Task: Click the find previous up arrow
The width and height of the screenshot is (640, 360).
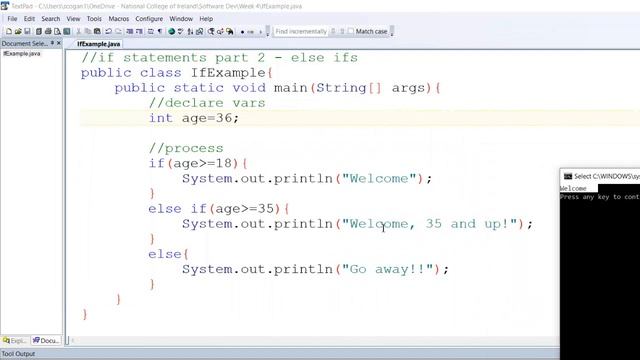Action: [x=342, y=31]
